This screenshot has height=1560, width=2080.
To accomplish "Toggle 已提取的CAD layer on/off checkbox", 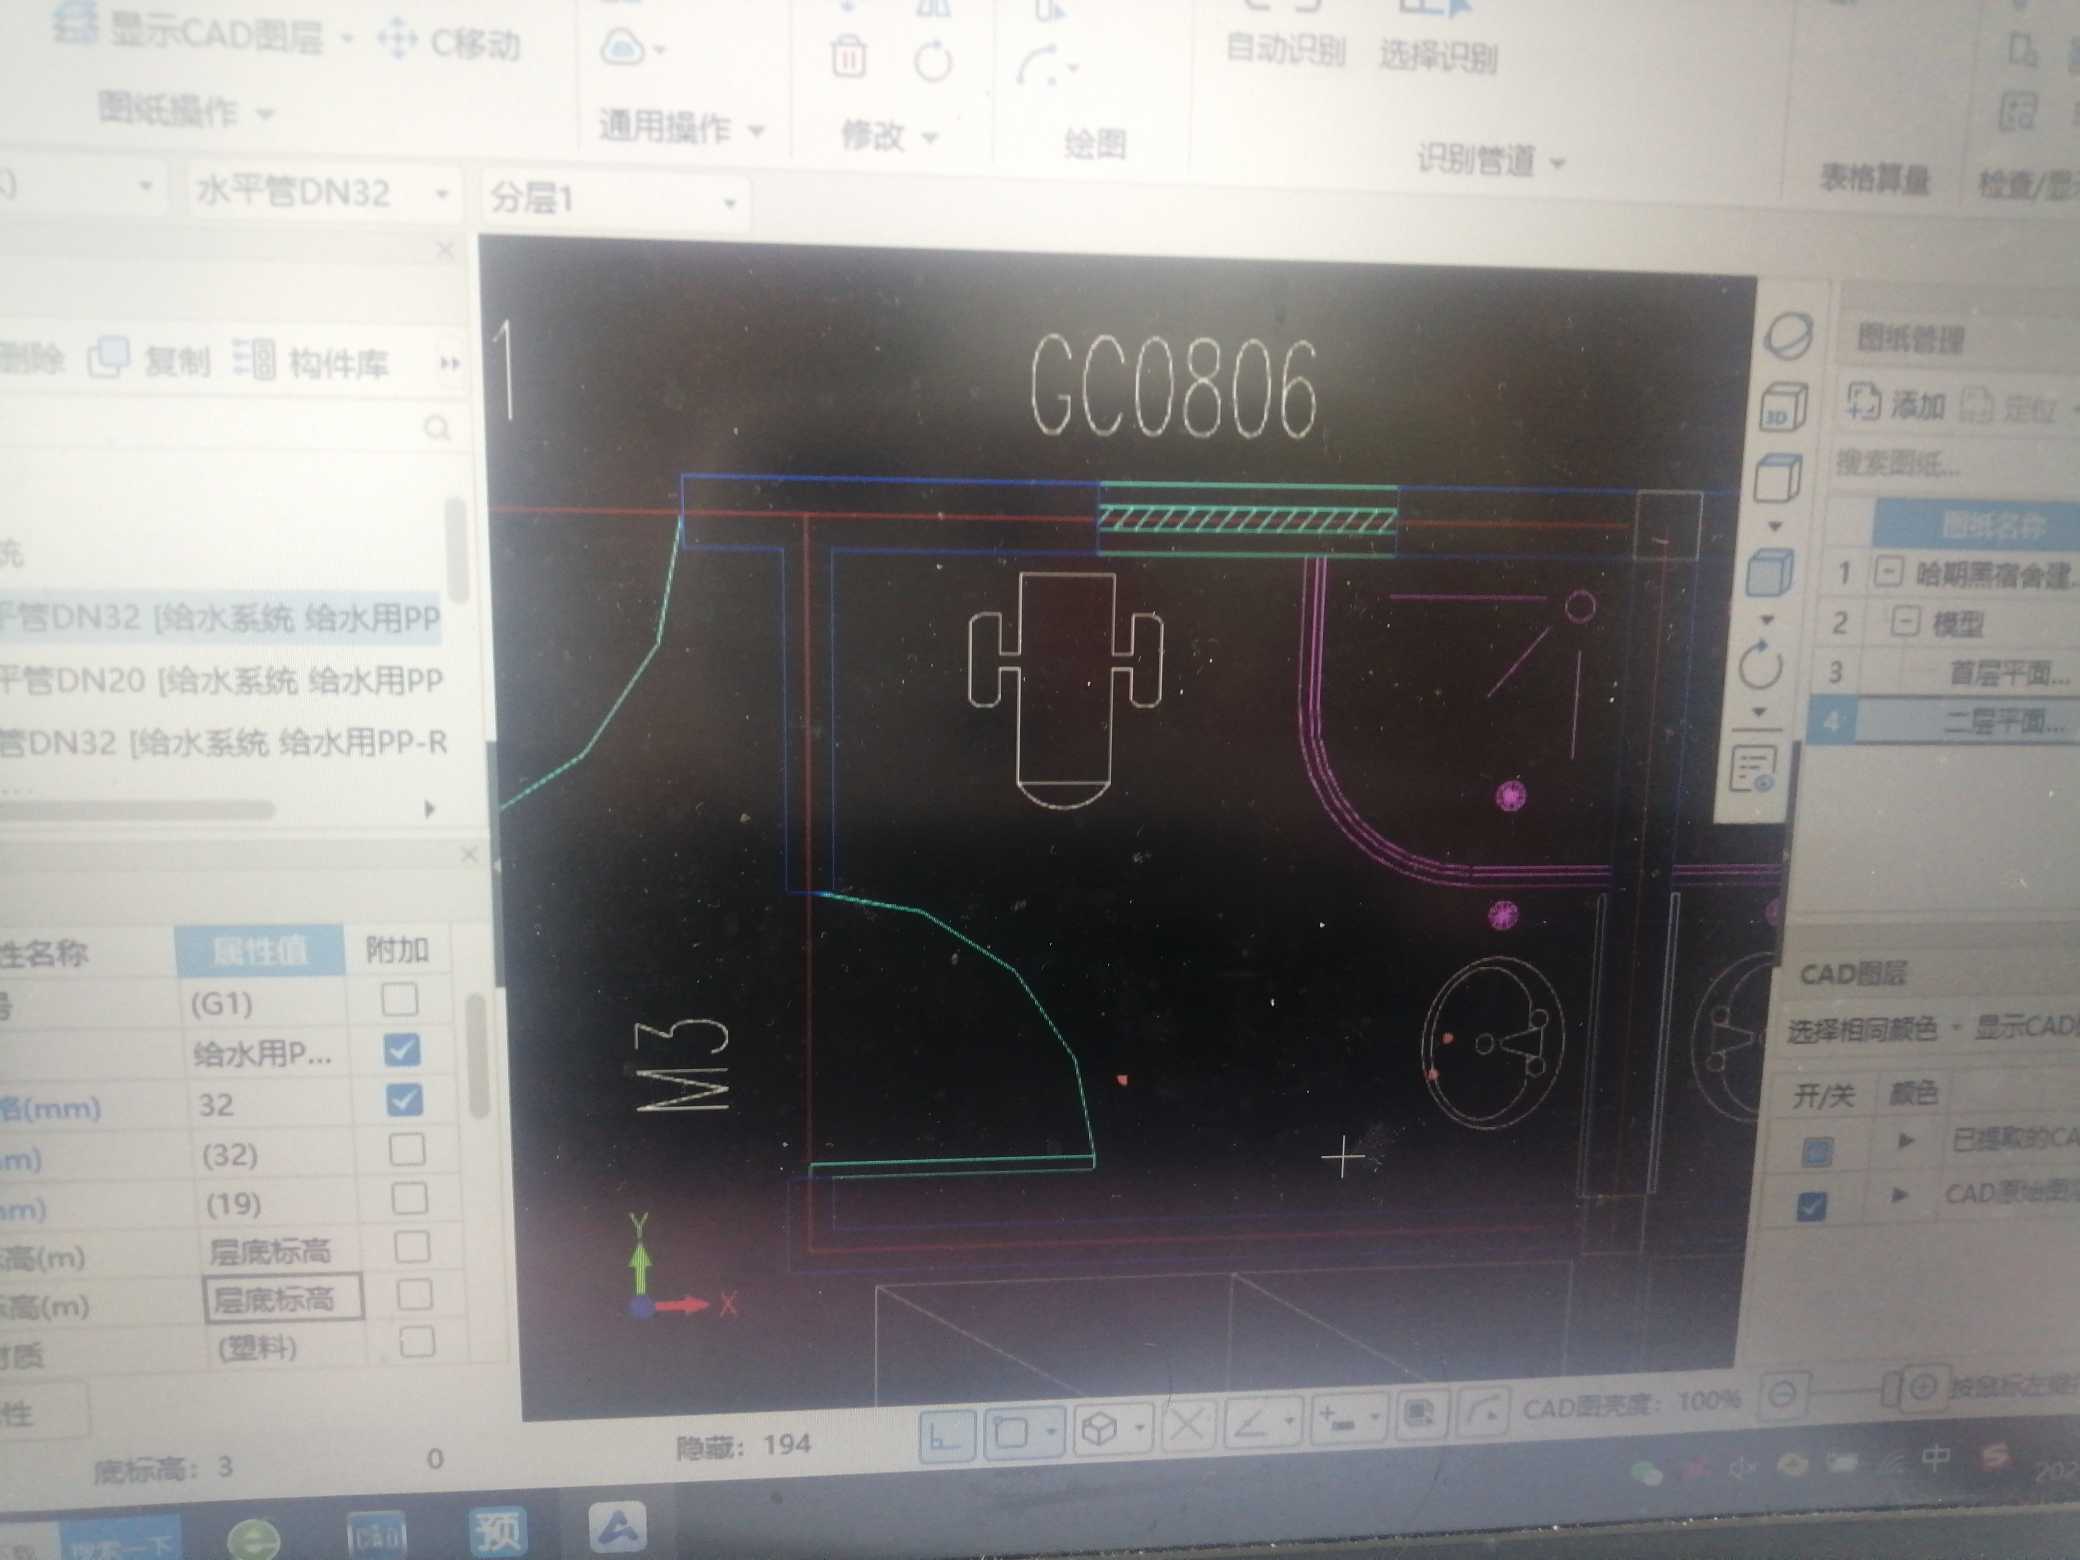I will pos(1817,1151).
